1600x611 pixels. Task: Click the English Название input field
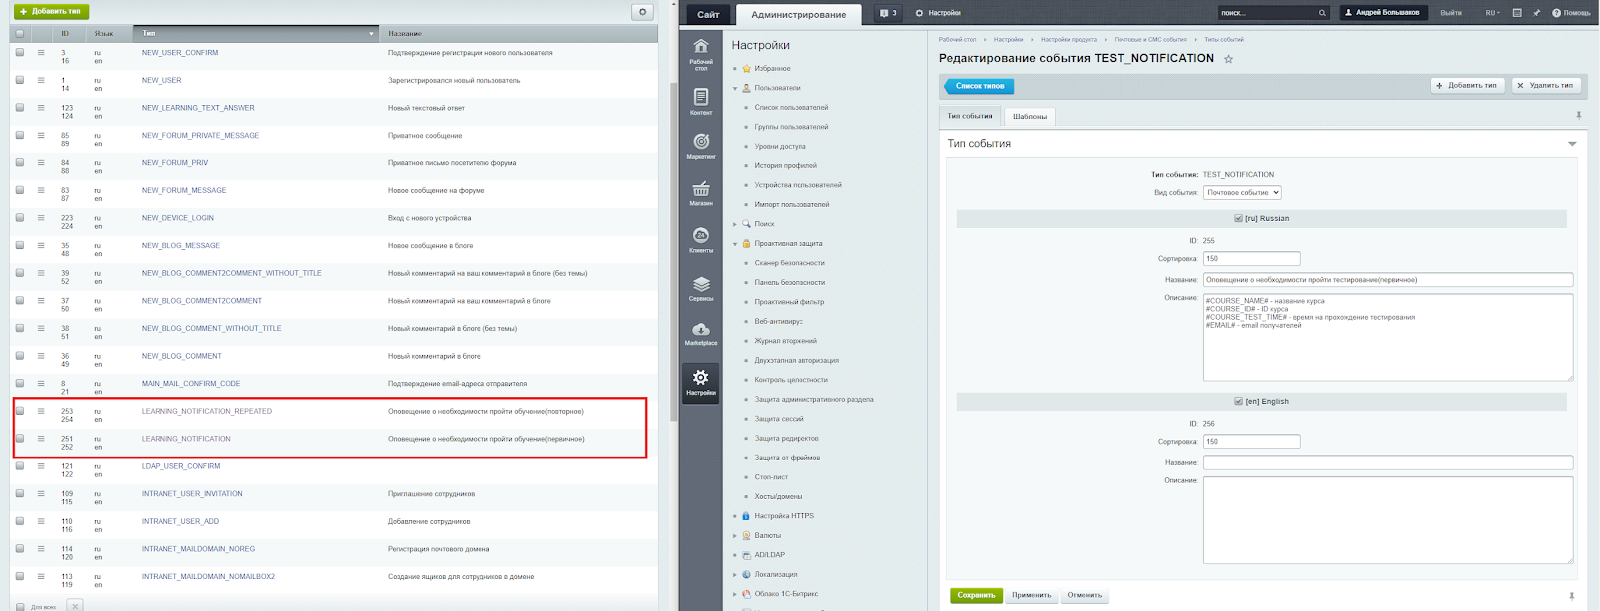[1388, 462]
